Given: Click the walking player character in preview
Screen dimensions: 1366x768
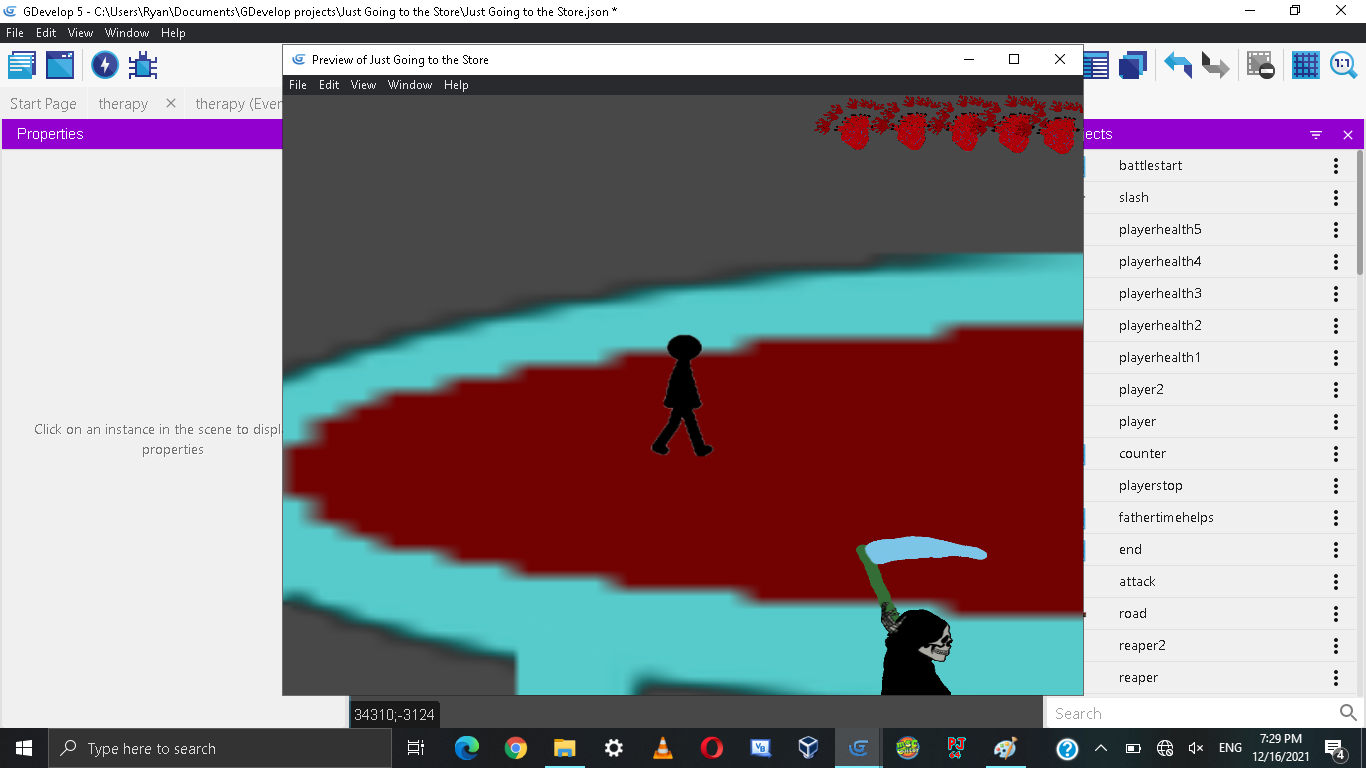Looking at the screenshot, I should click(x=682, y=396).
